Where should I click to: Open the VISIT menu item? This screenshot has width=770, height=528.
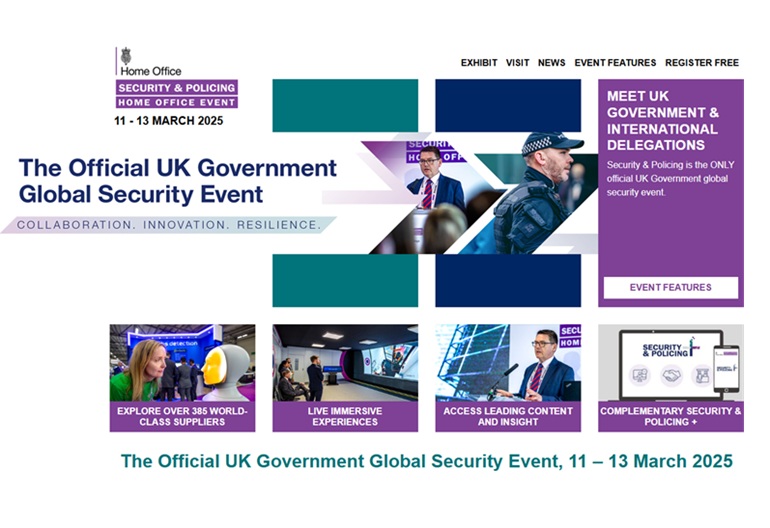click(x=518, y=63)
